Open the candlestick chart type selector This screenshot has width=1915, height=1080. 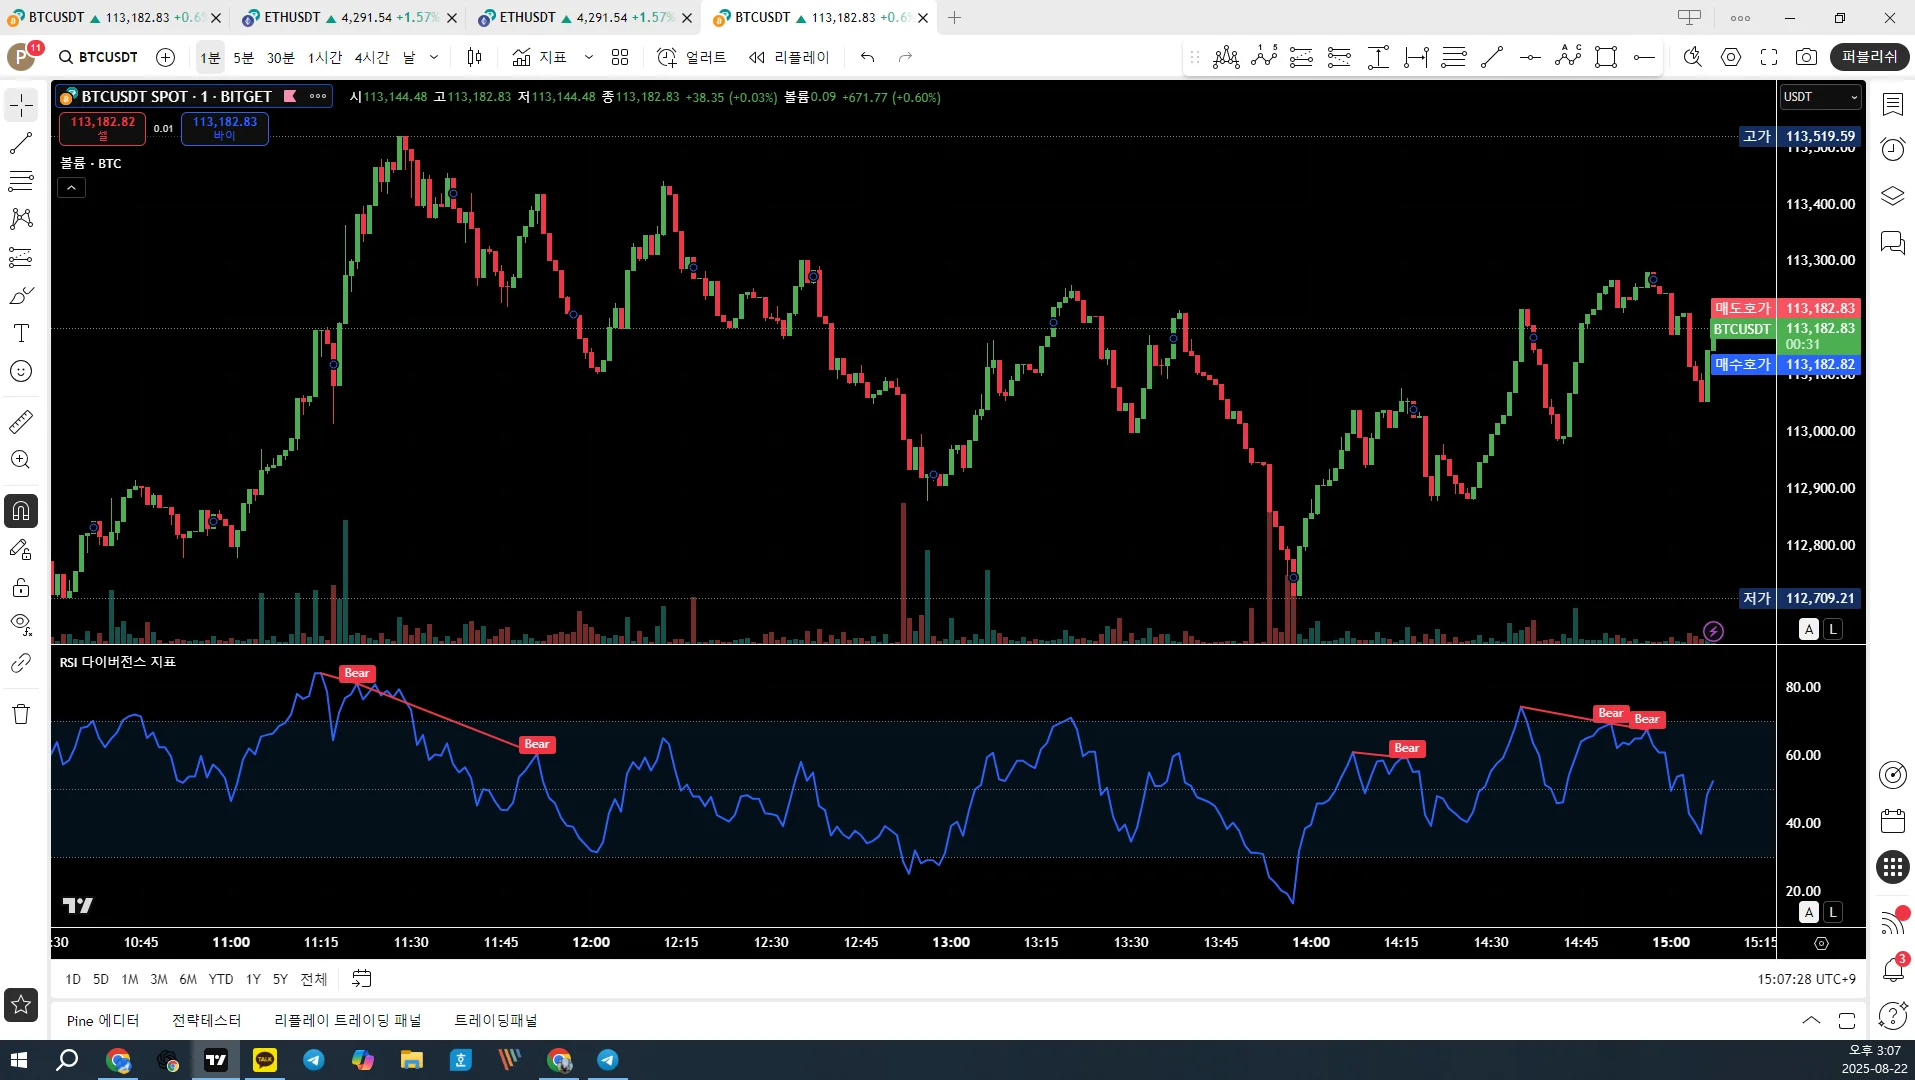click(475, 57)
